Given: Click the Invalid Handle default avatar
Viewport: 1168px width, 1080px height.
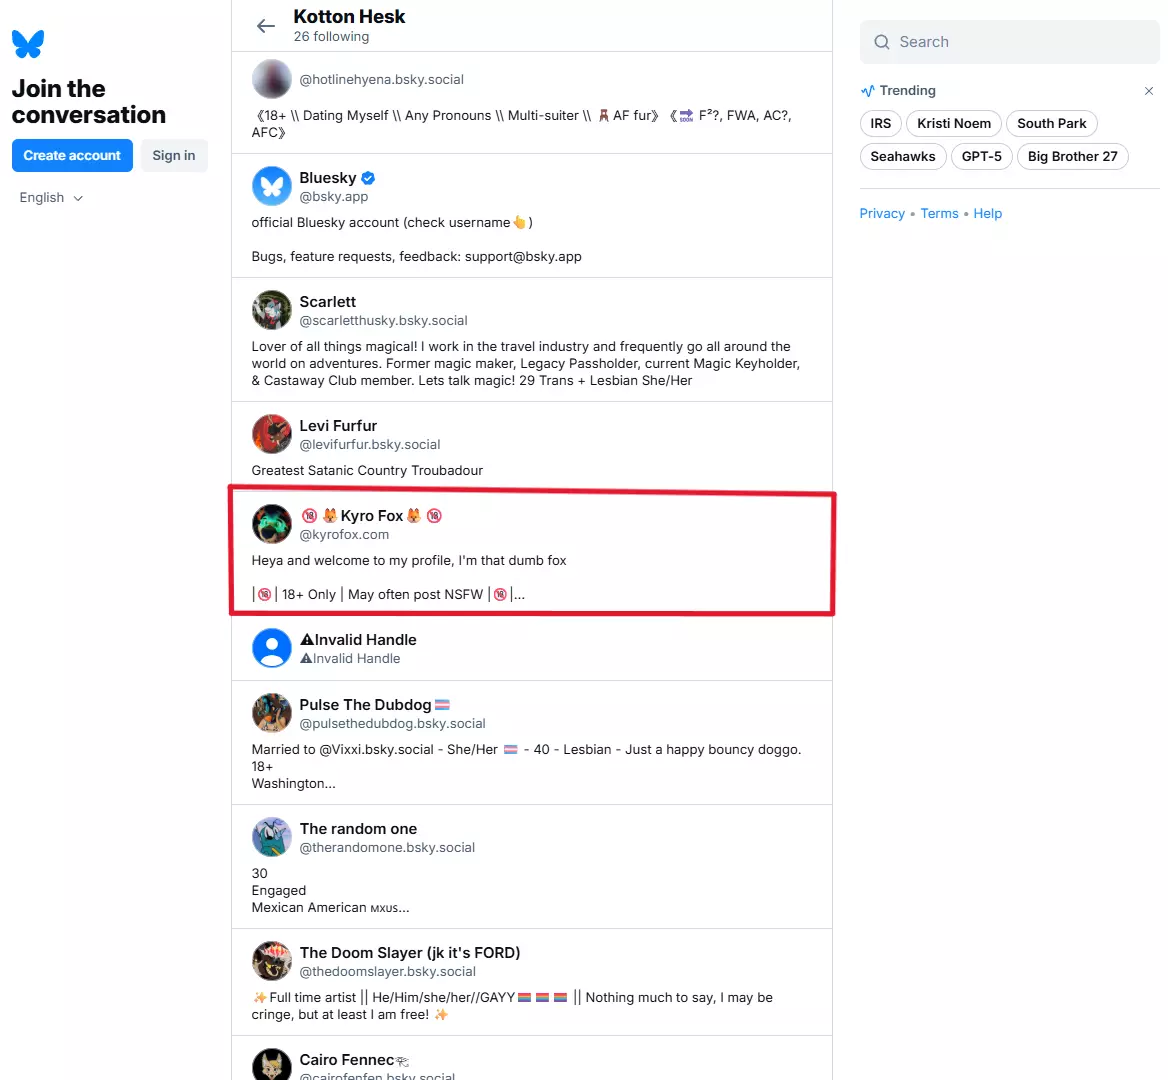Looking at the screenshot, I should point(271,648).
